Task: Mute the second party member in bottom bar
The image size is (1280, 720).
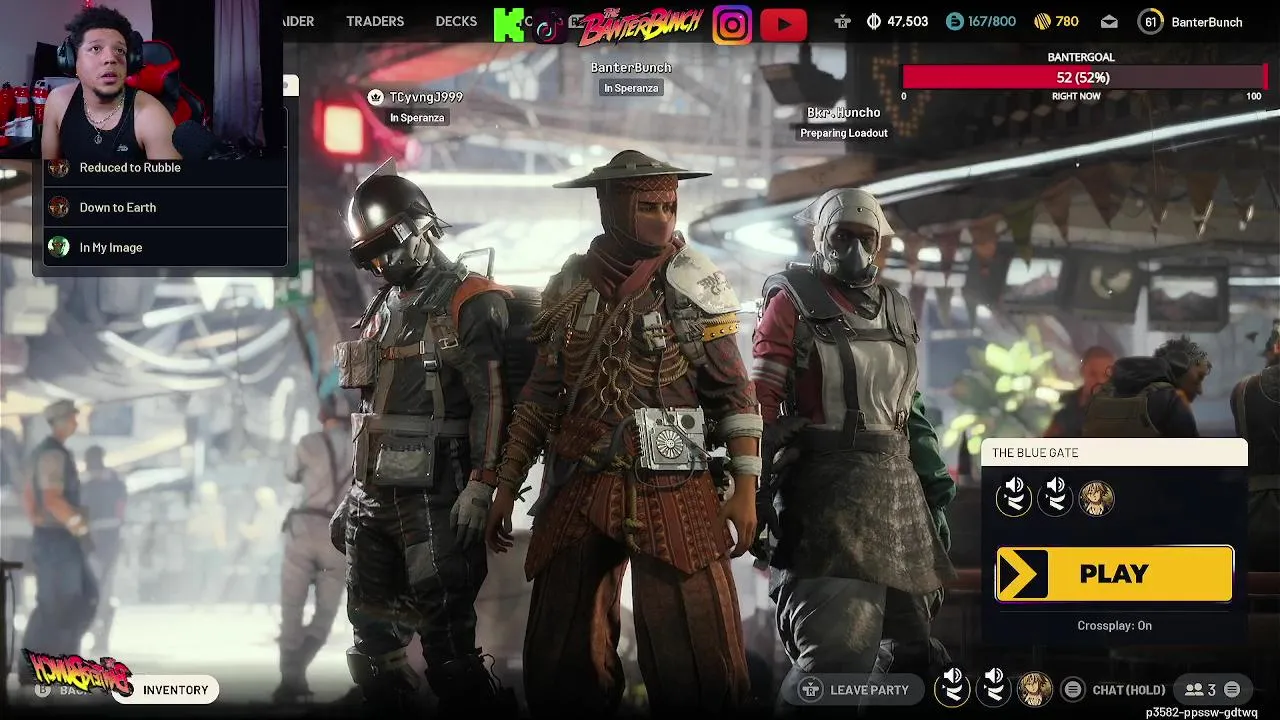Action: click(993, 688)
